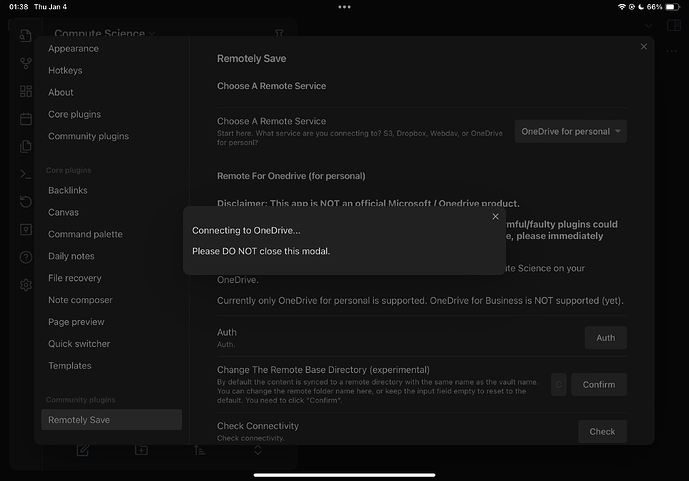Tap the battery indicator in status bar
Image resolution: width=689 pixels, height=481 pixels.
(673, 7)
